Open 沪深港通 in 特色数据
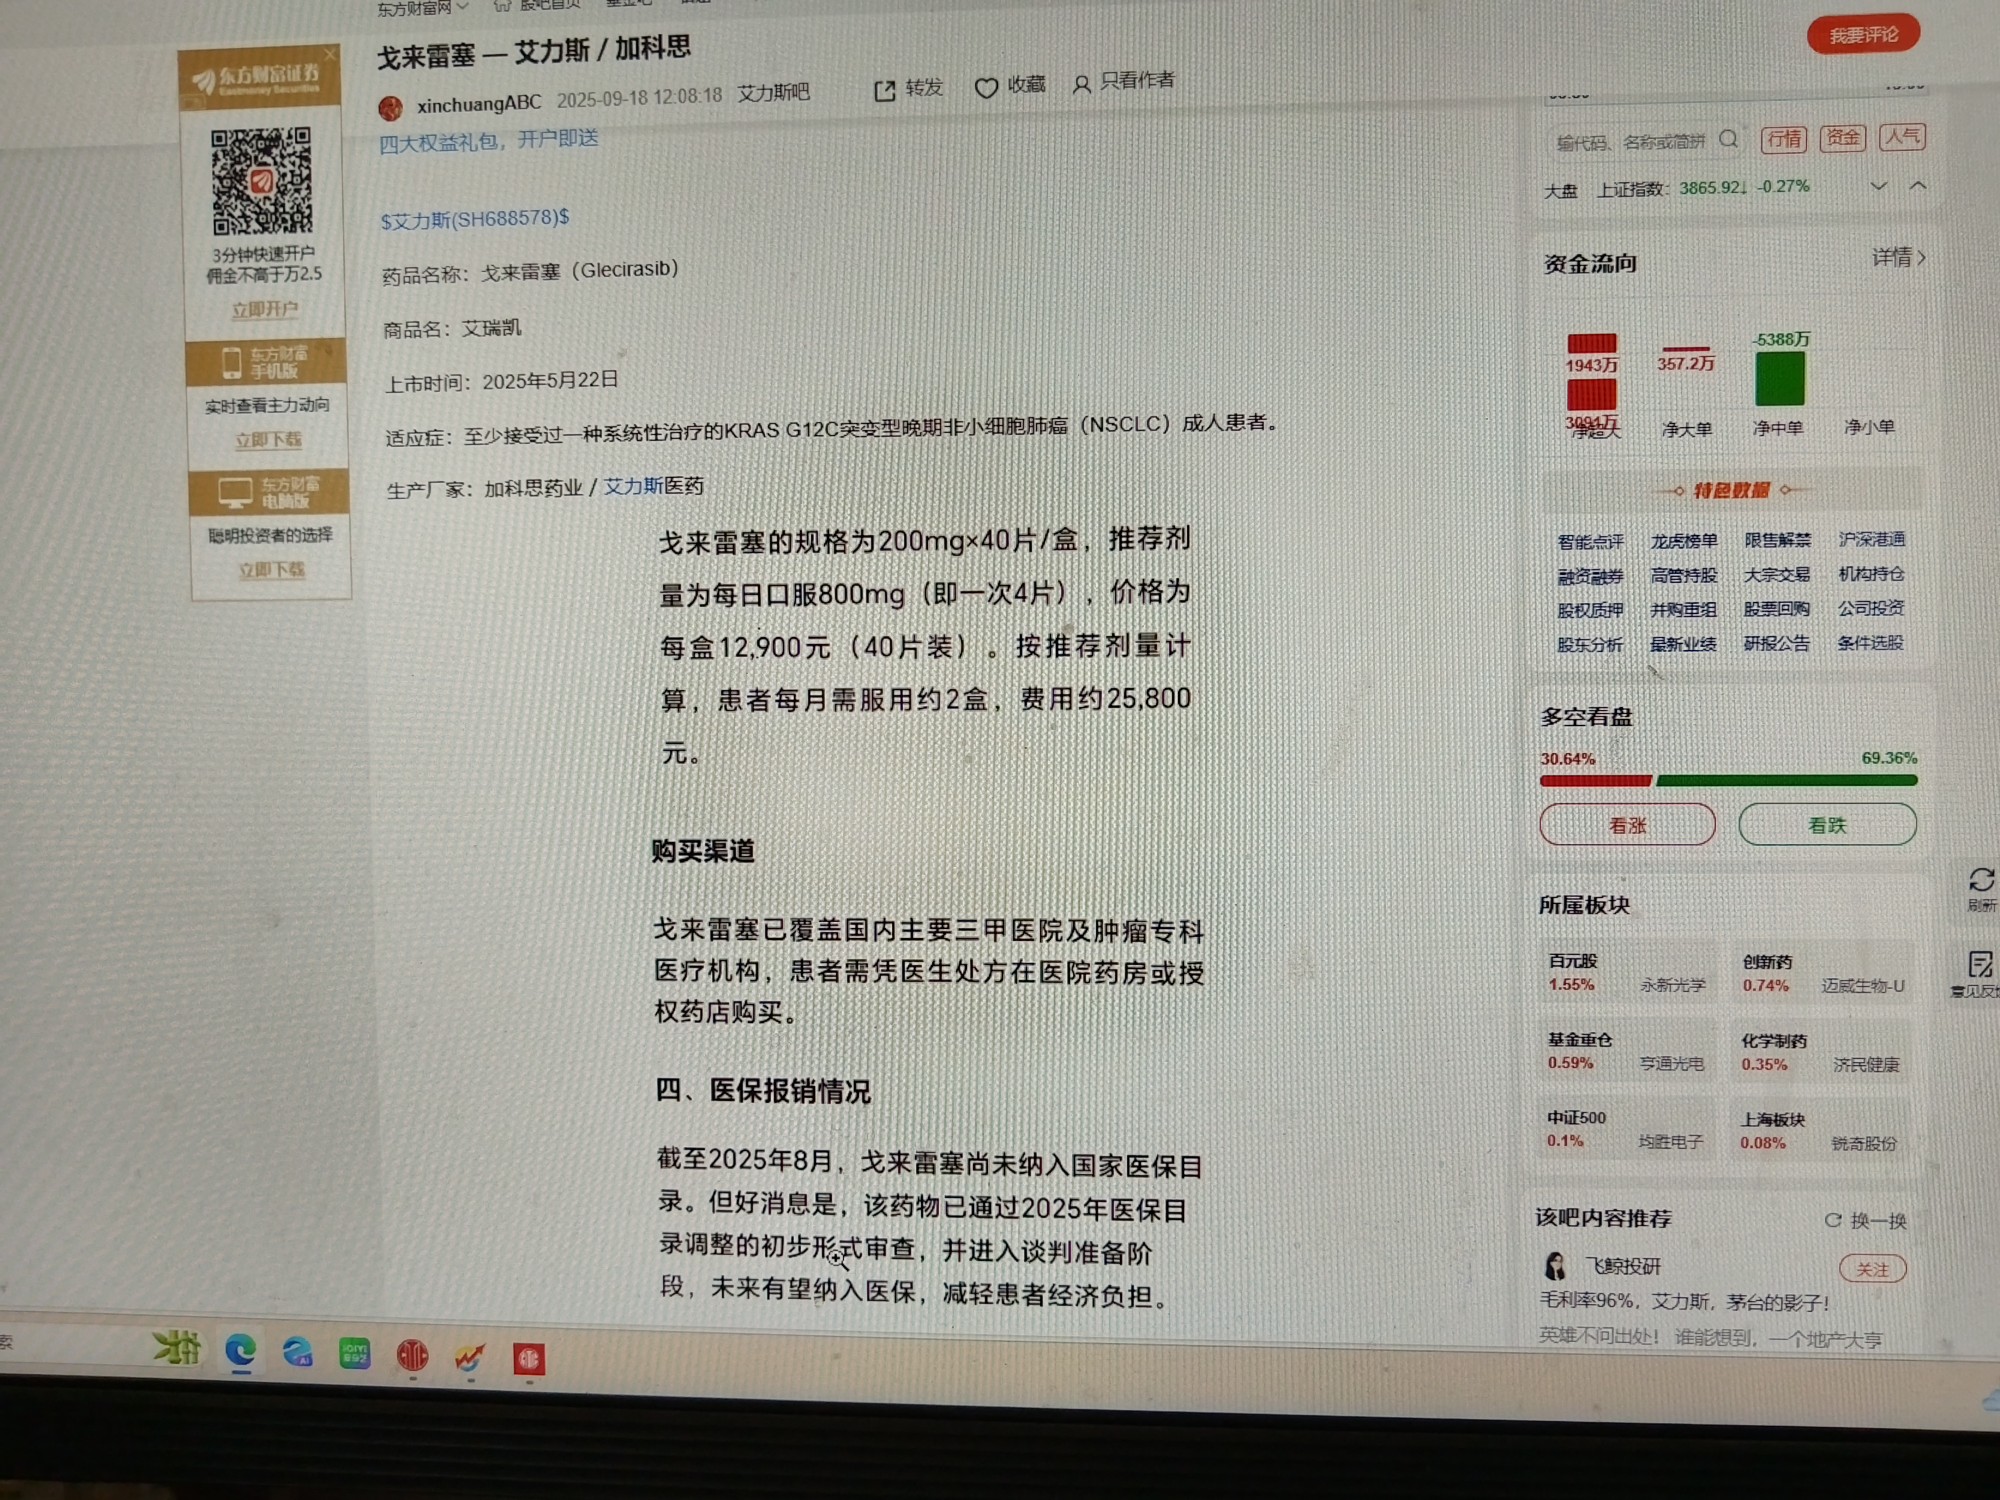The image size is (2000, 1500). [x=1871, y=539]
